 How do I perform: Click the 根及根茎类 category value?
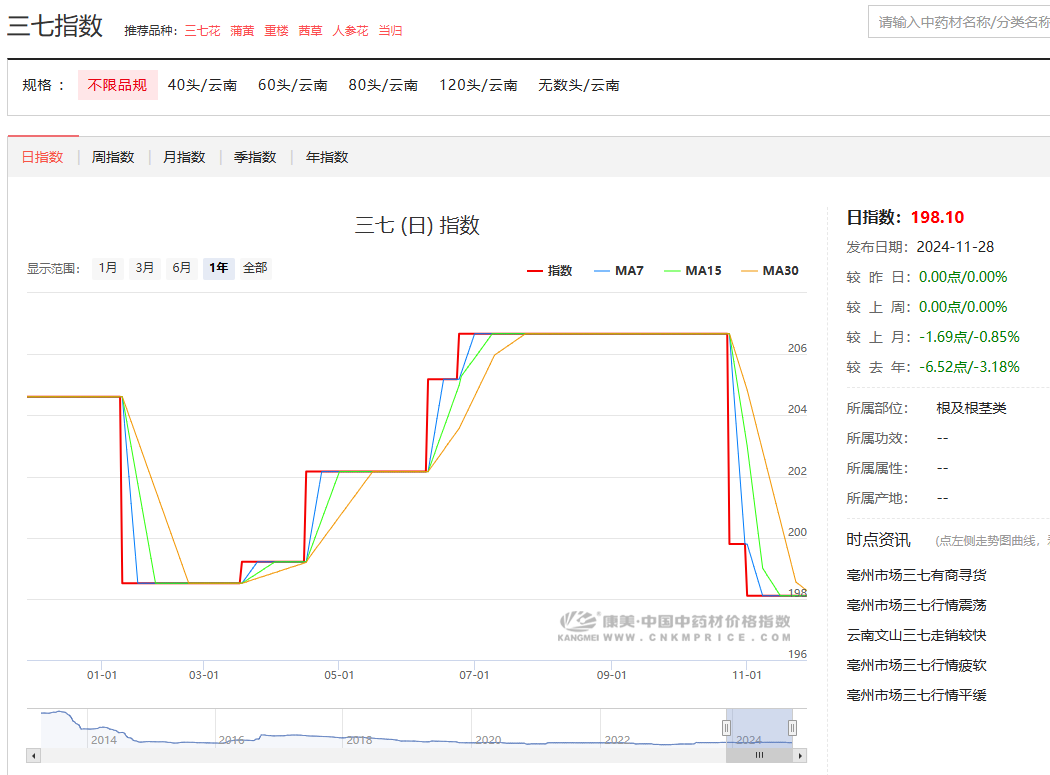point(971,409)
